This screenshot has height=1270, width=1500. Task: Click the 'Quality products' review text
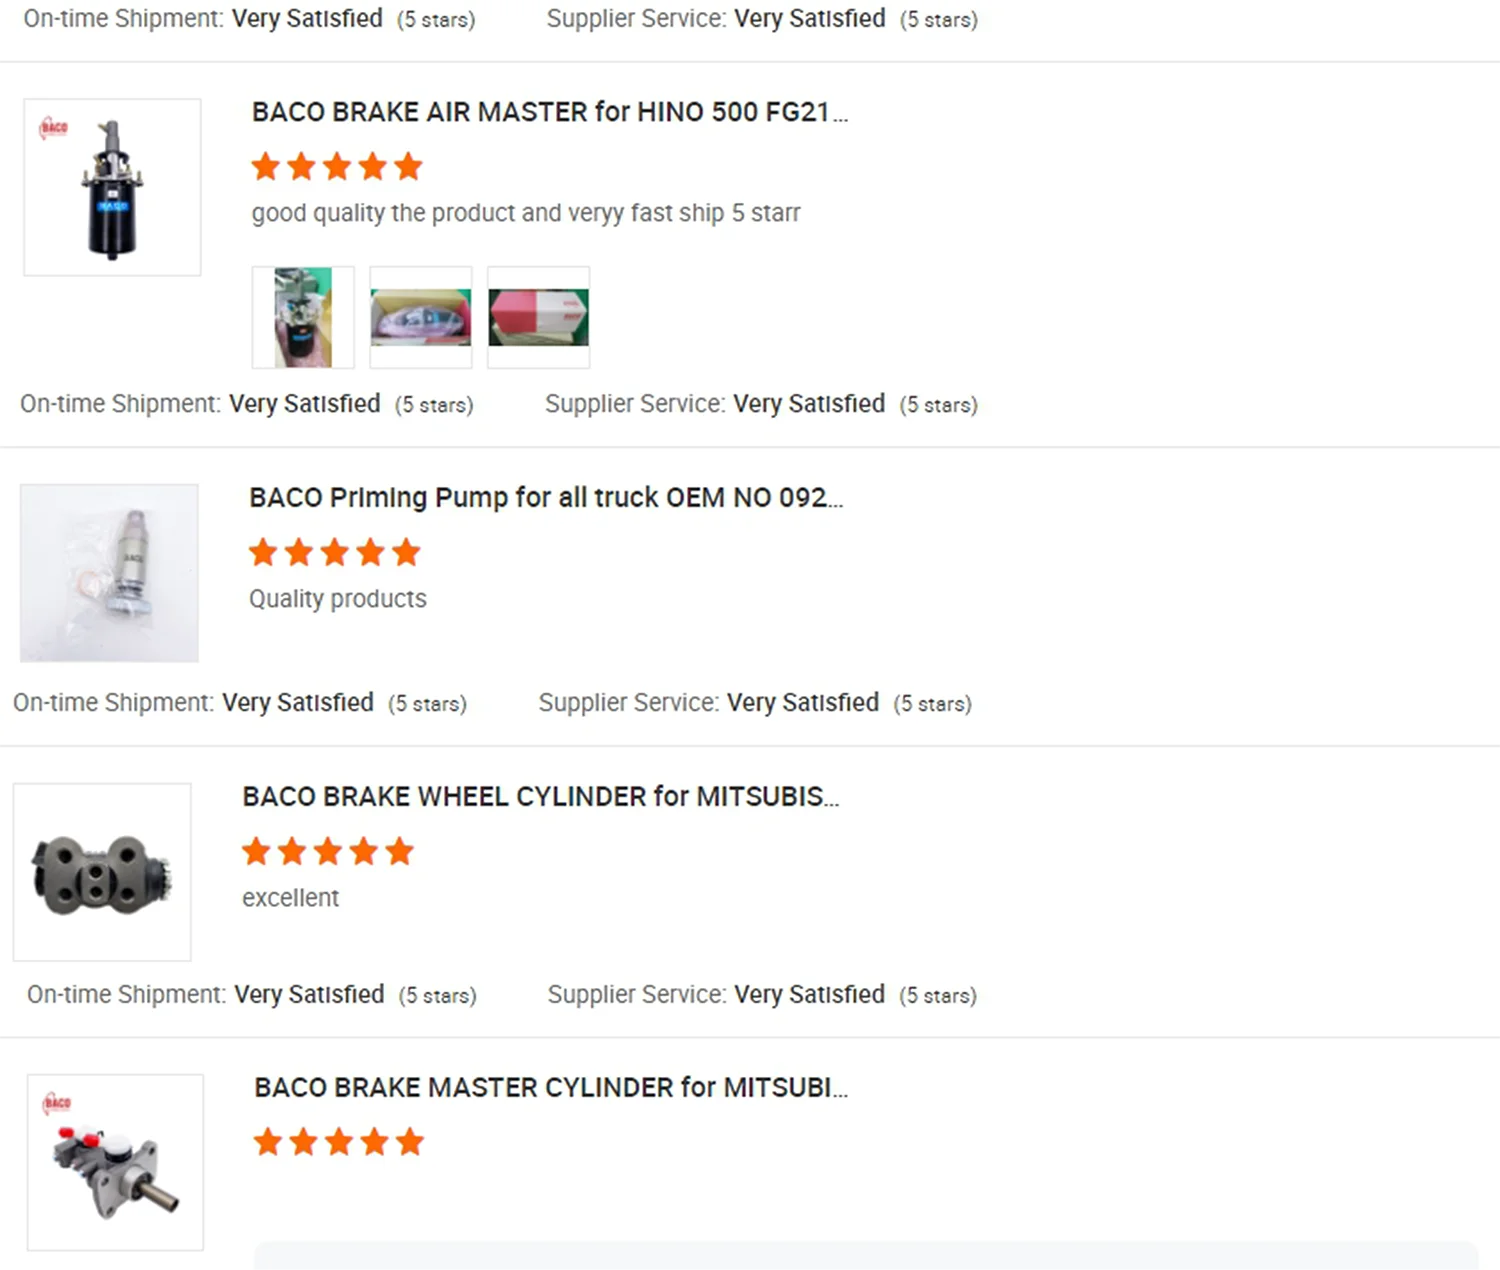point(338,598)
